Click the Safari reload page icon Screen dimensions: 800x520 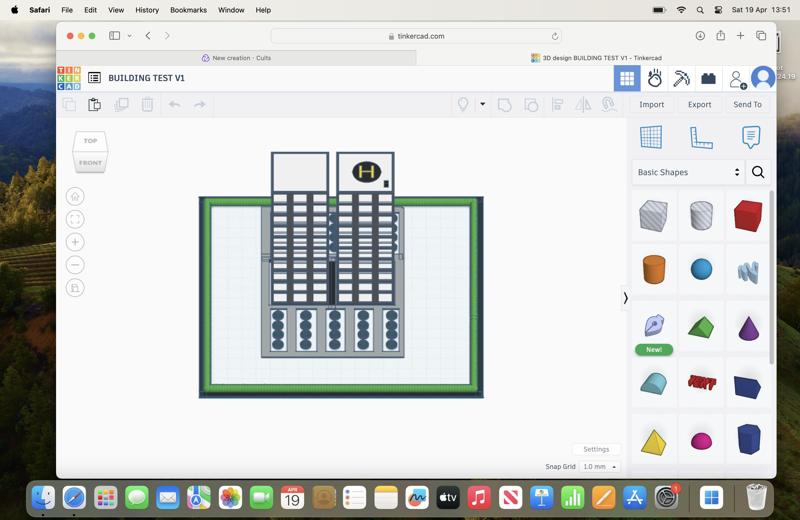coord(555,36)
